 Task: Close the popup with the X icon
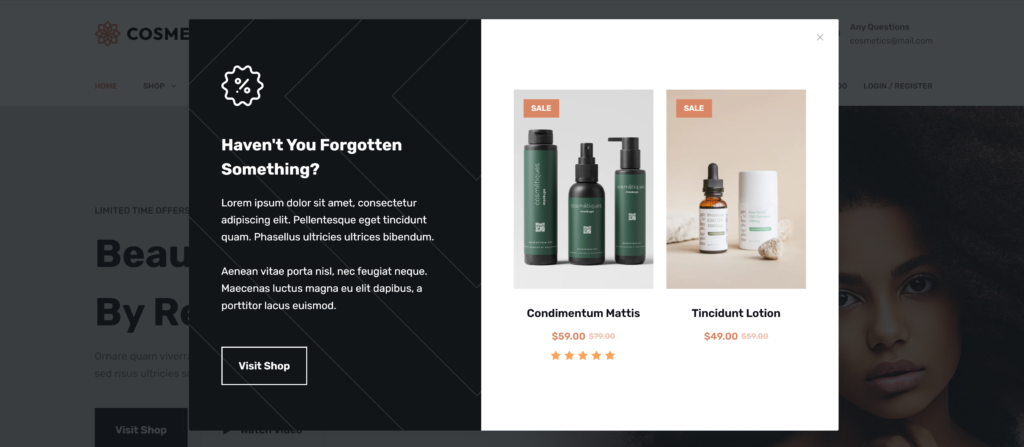(x=820, y=37)
